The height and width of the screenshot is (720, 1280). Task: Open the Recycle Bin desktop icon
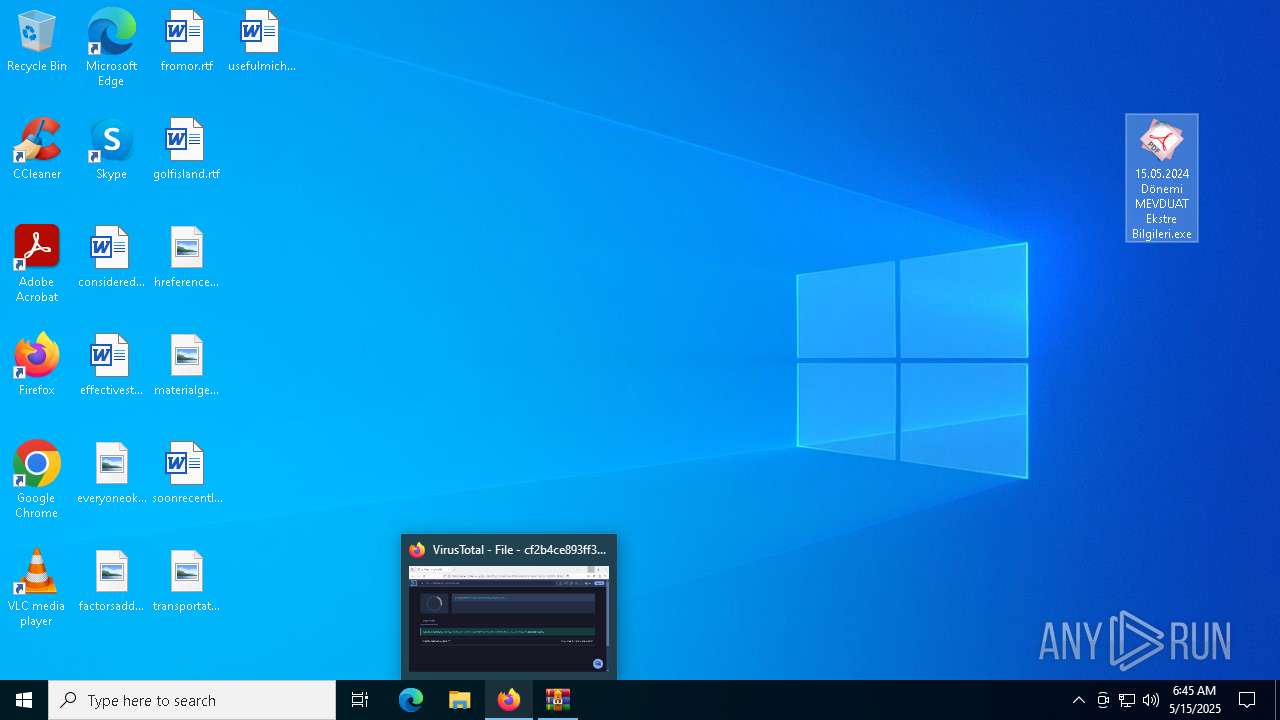coord(37,42)
